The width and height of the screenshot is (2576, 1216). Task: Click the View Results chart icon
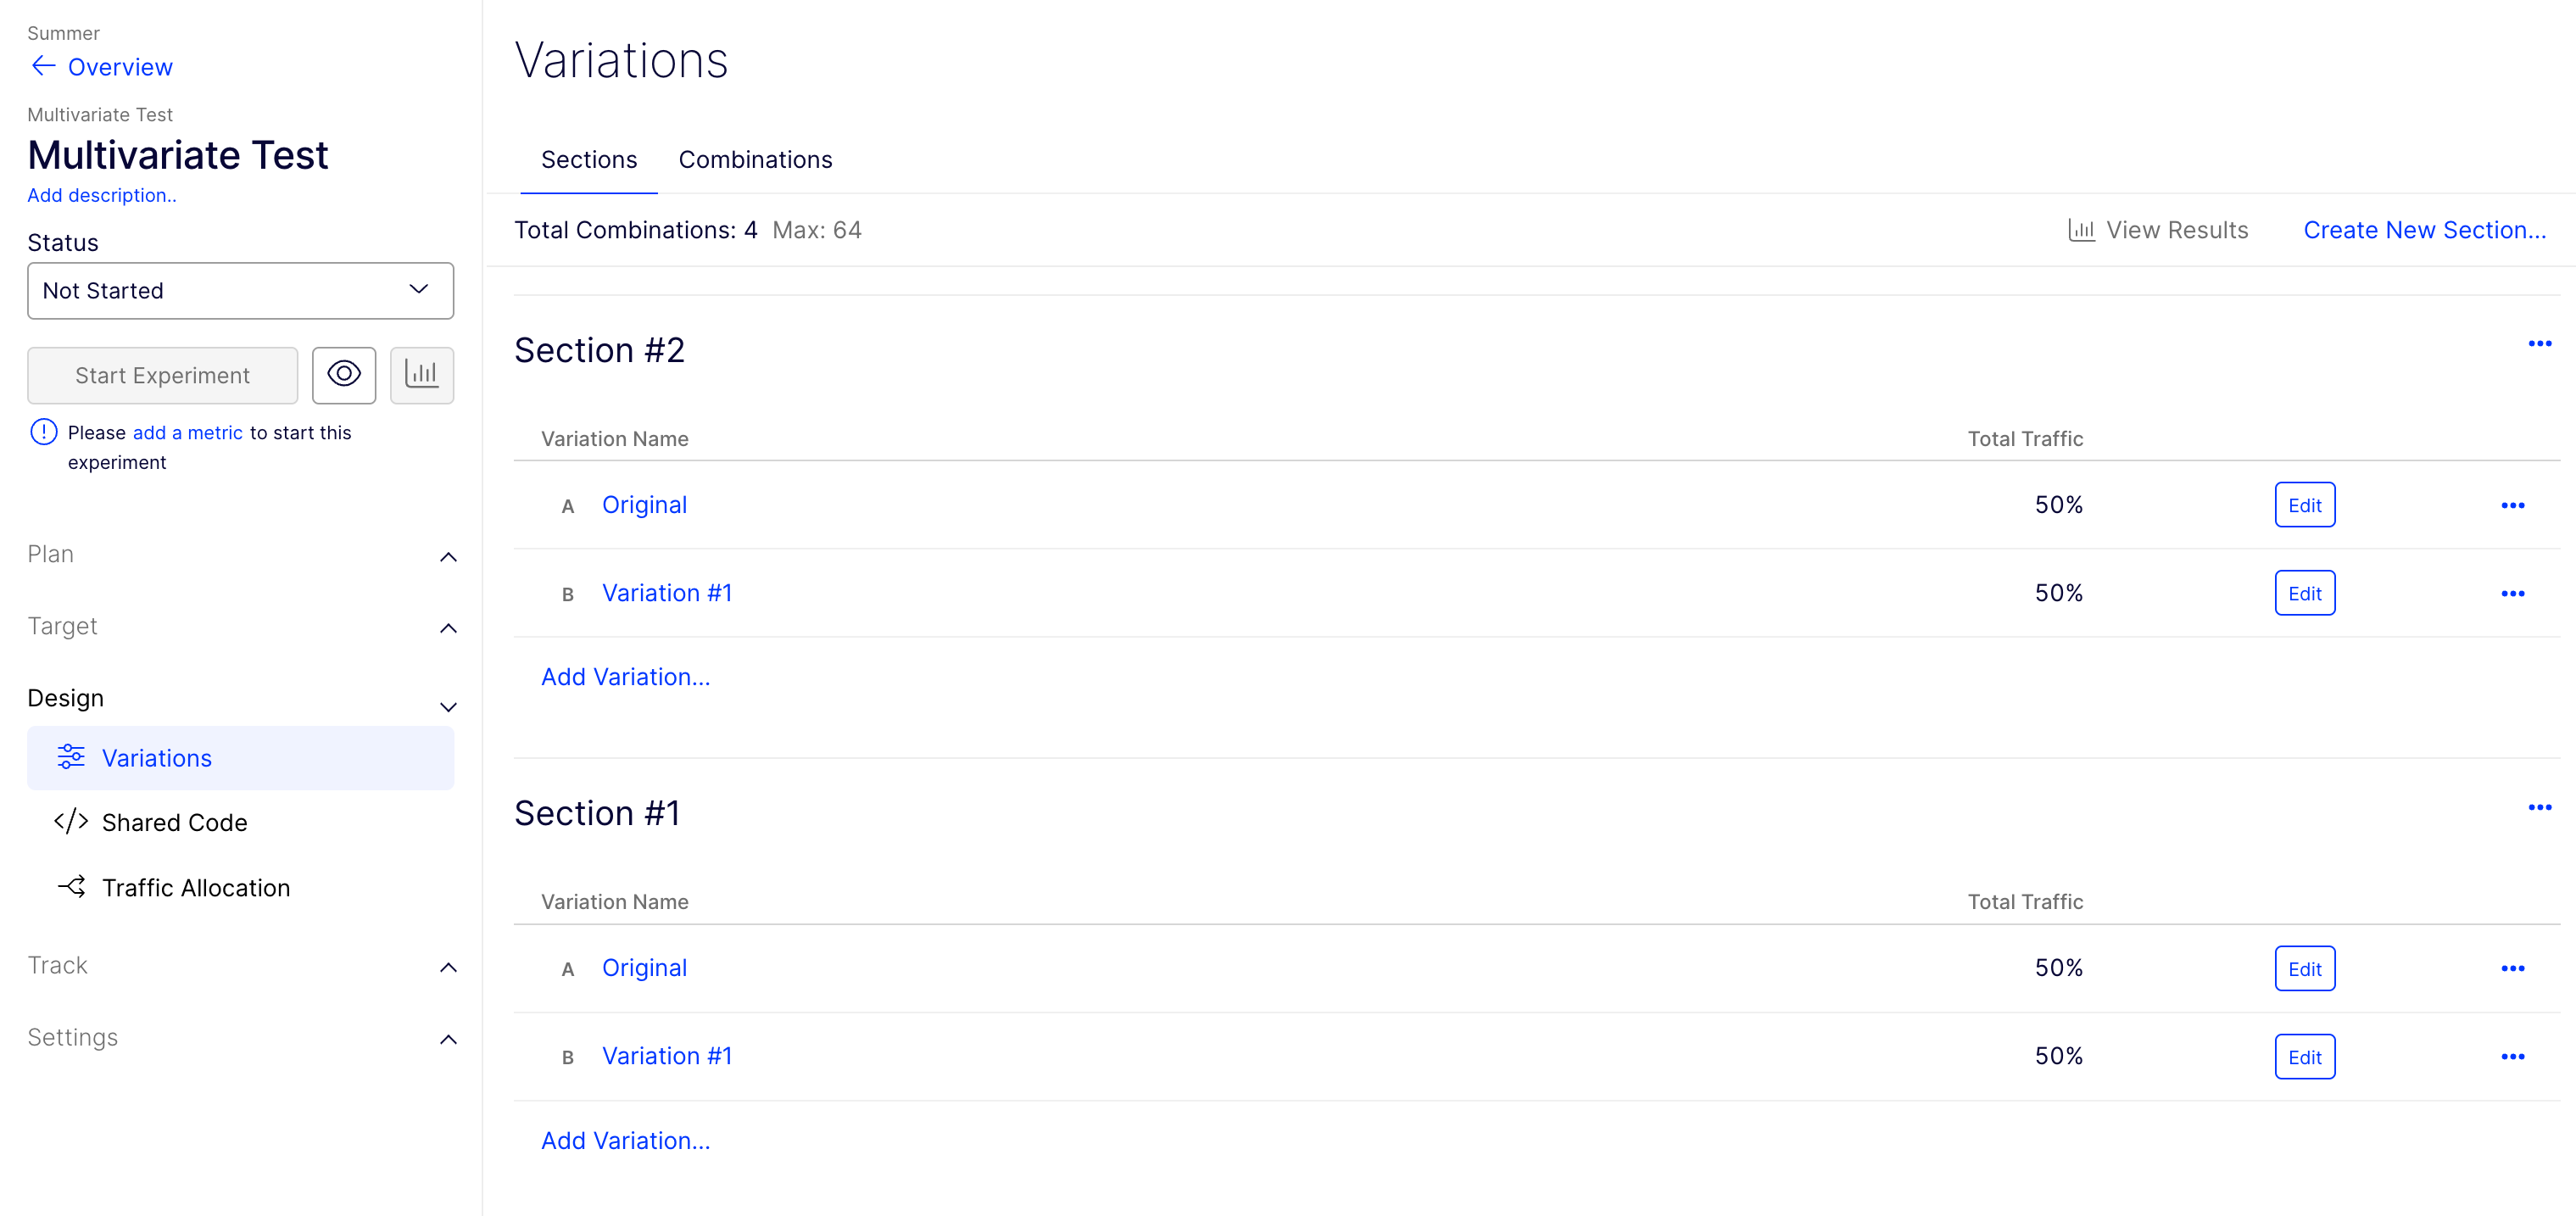pyautogui.click(x=2082, y=229)
